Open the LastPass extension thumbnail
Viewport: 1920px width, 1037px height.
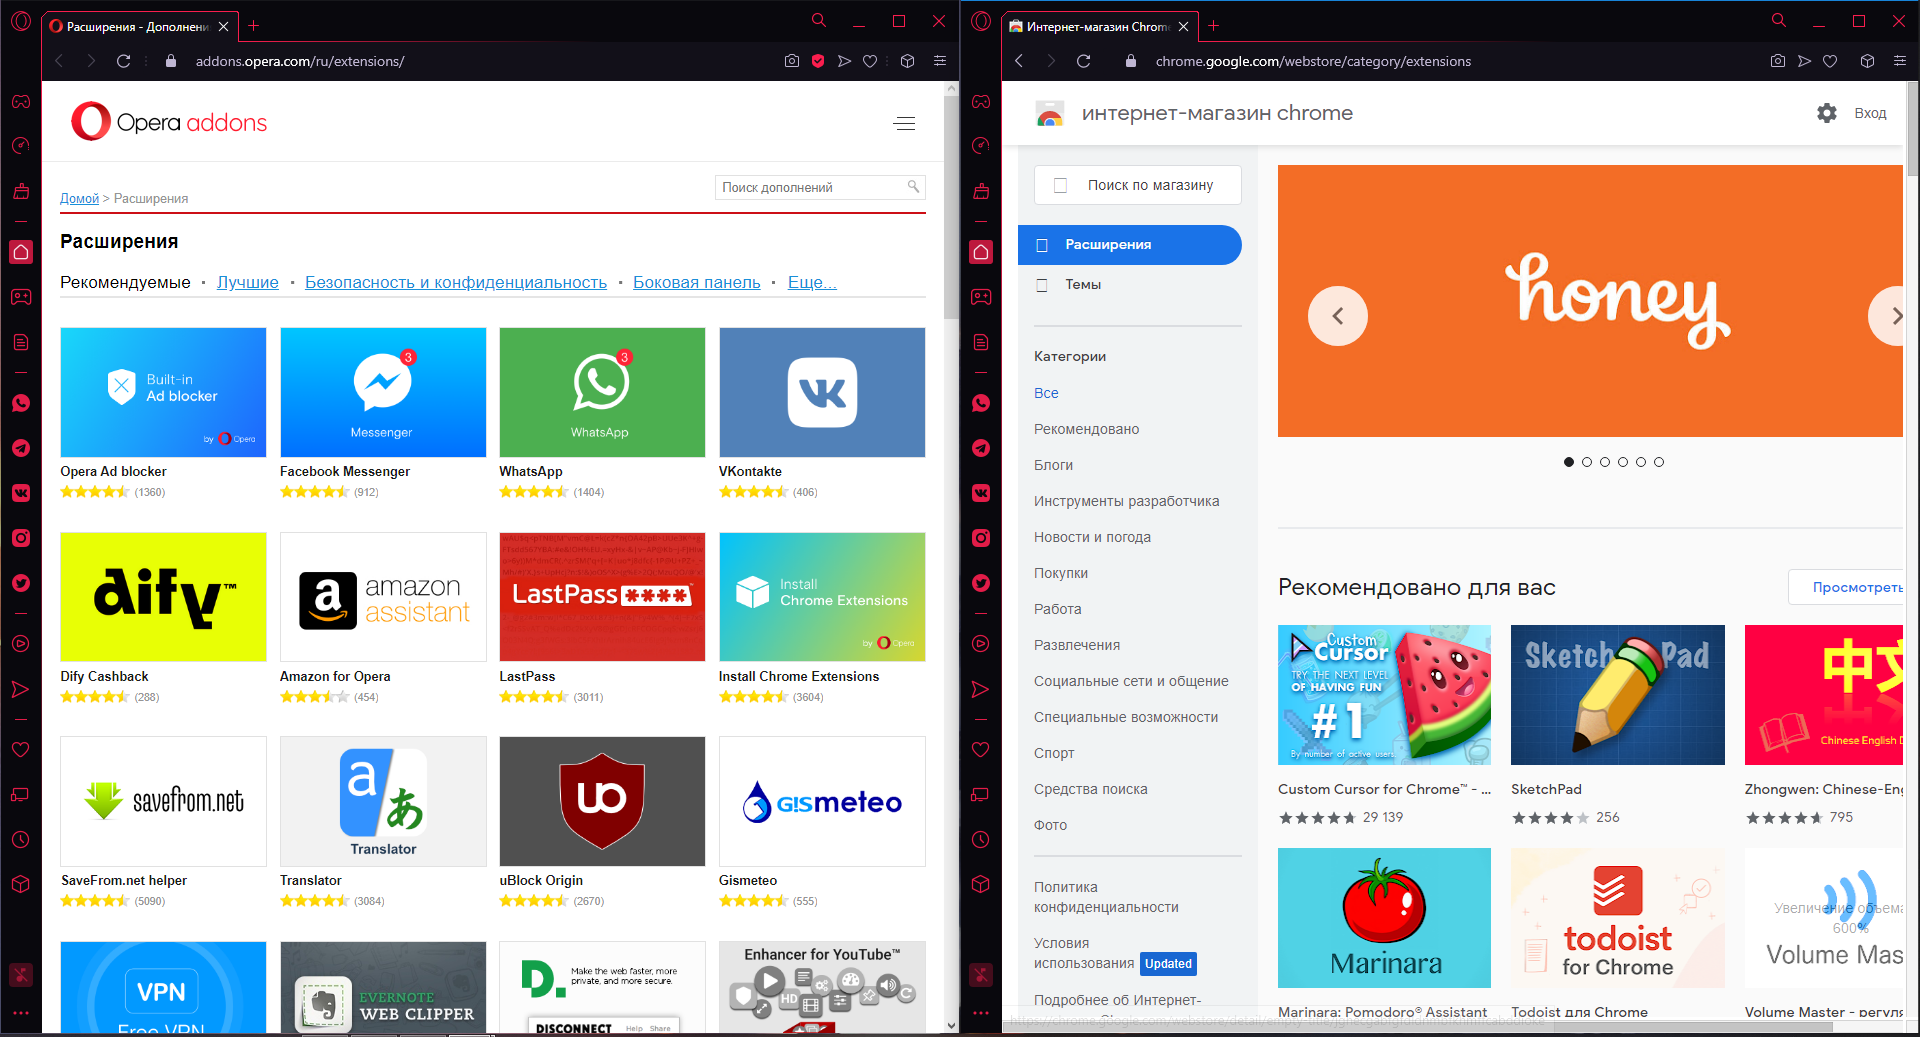(602, 596)
